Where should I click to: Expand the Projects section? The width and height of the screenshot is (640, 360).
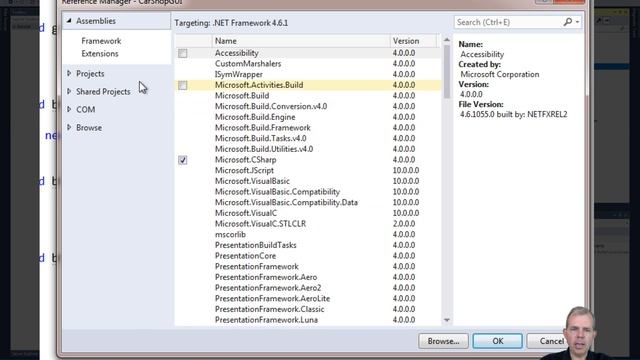tap(69, 73)
